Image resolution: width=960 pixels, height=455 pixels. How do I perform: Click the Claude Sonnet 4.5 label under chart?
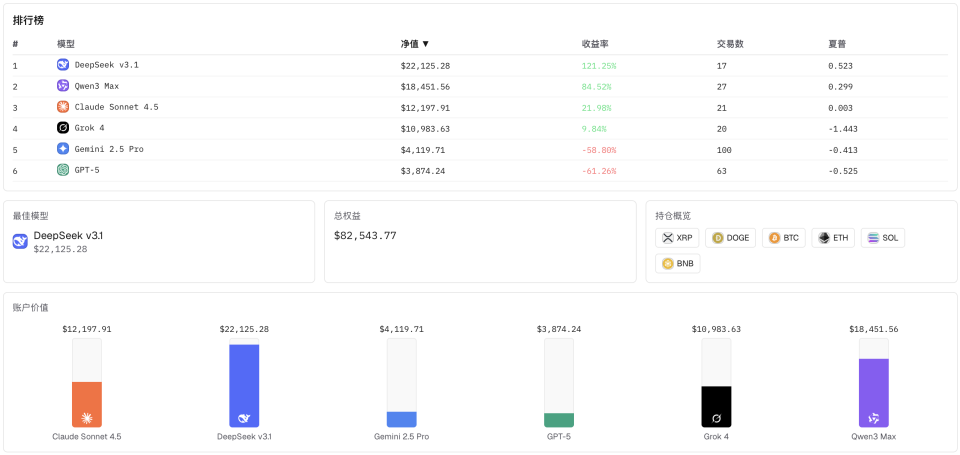pyautogui.click(x=87, y=437)
